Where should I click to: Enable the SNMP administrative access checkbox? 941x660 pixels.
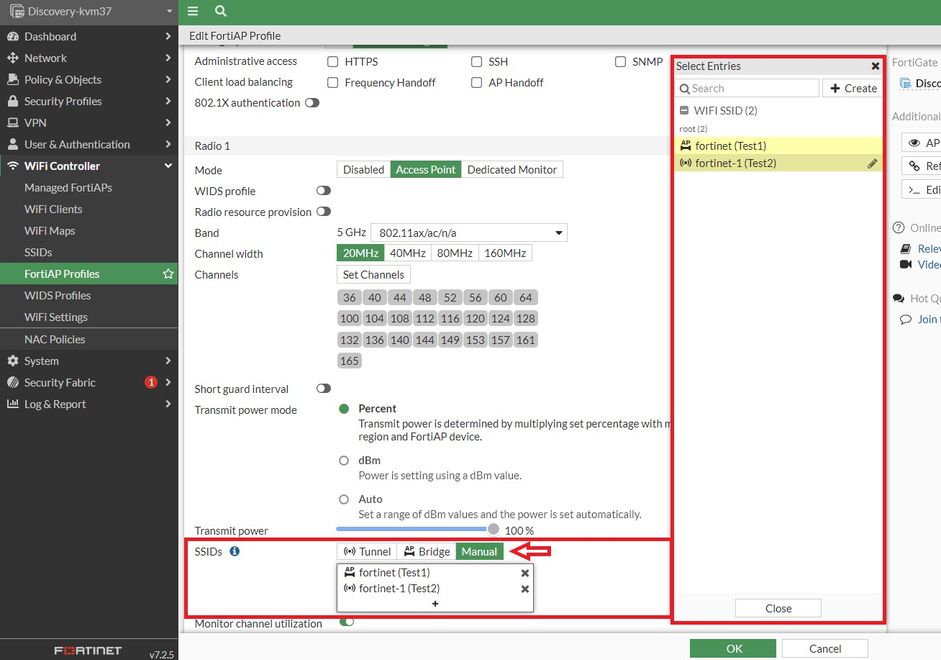[x=621, y=61]
